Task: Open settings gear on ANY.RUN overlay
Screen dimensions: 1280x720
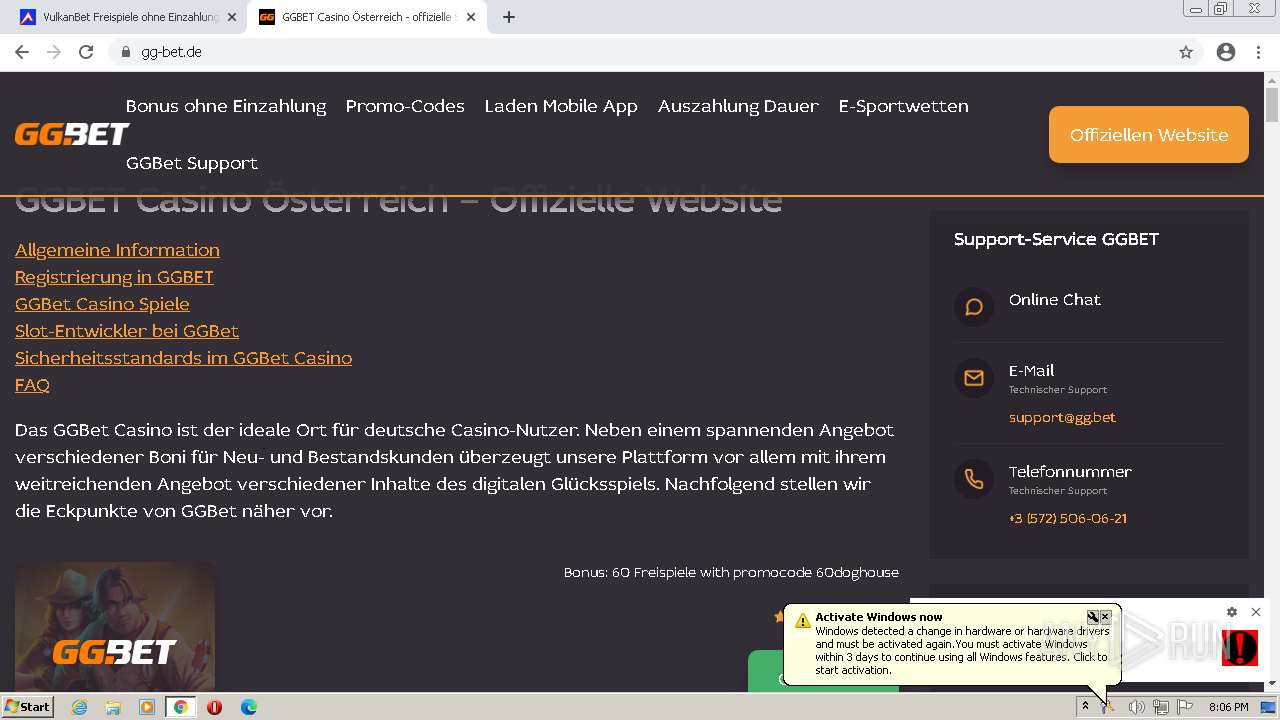Action: coord(1232,612)
